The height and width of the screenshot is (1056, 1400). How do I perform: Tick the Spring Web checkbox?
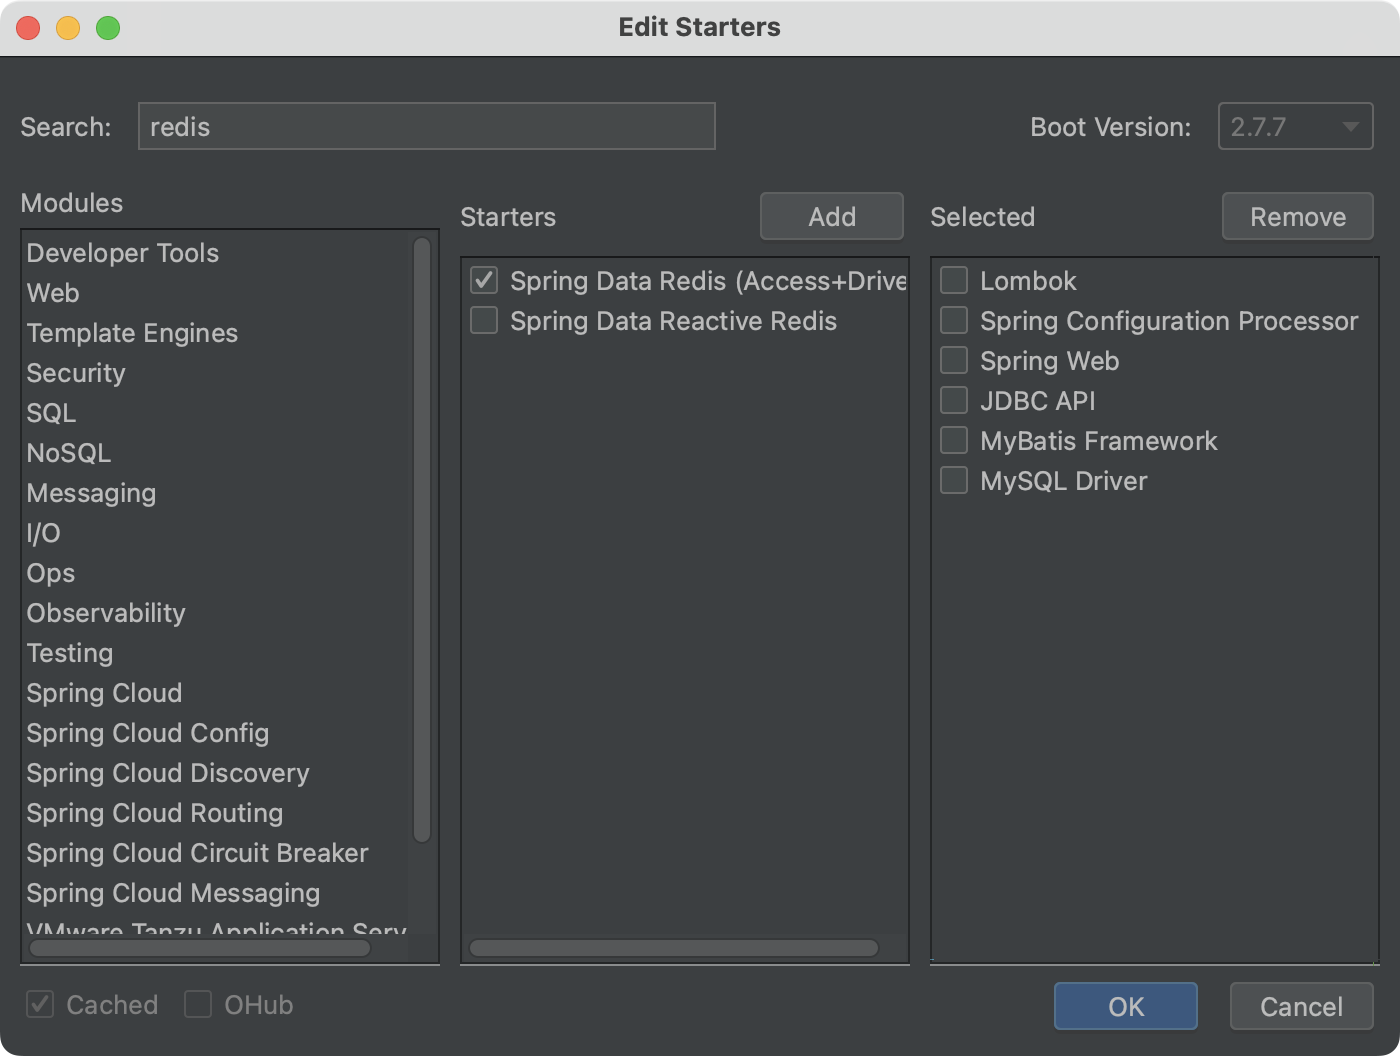pyautogui.click(x=953, y=360)
